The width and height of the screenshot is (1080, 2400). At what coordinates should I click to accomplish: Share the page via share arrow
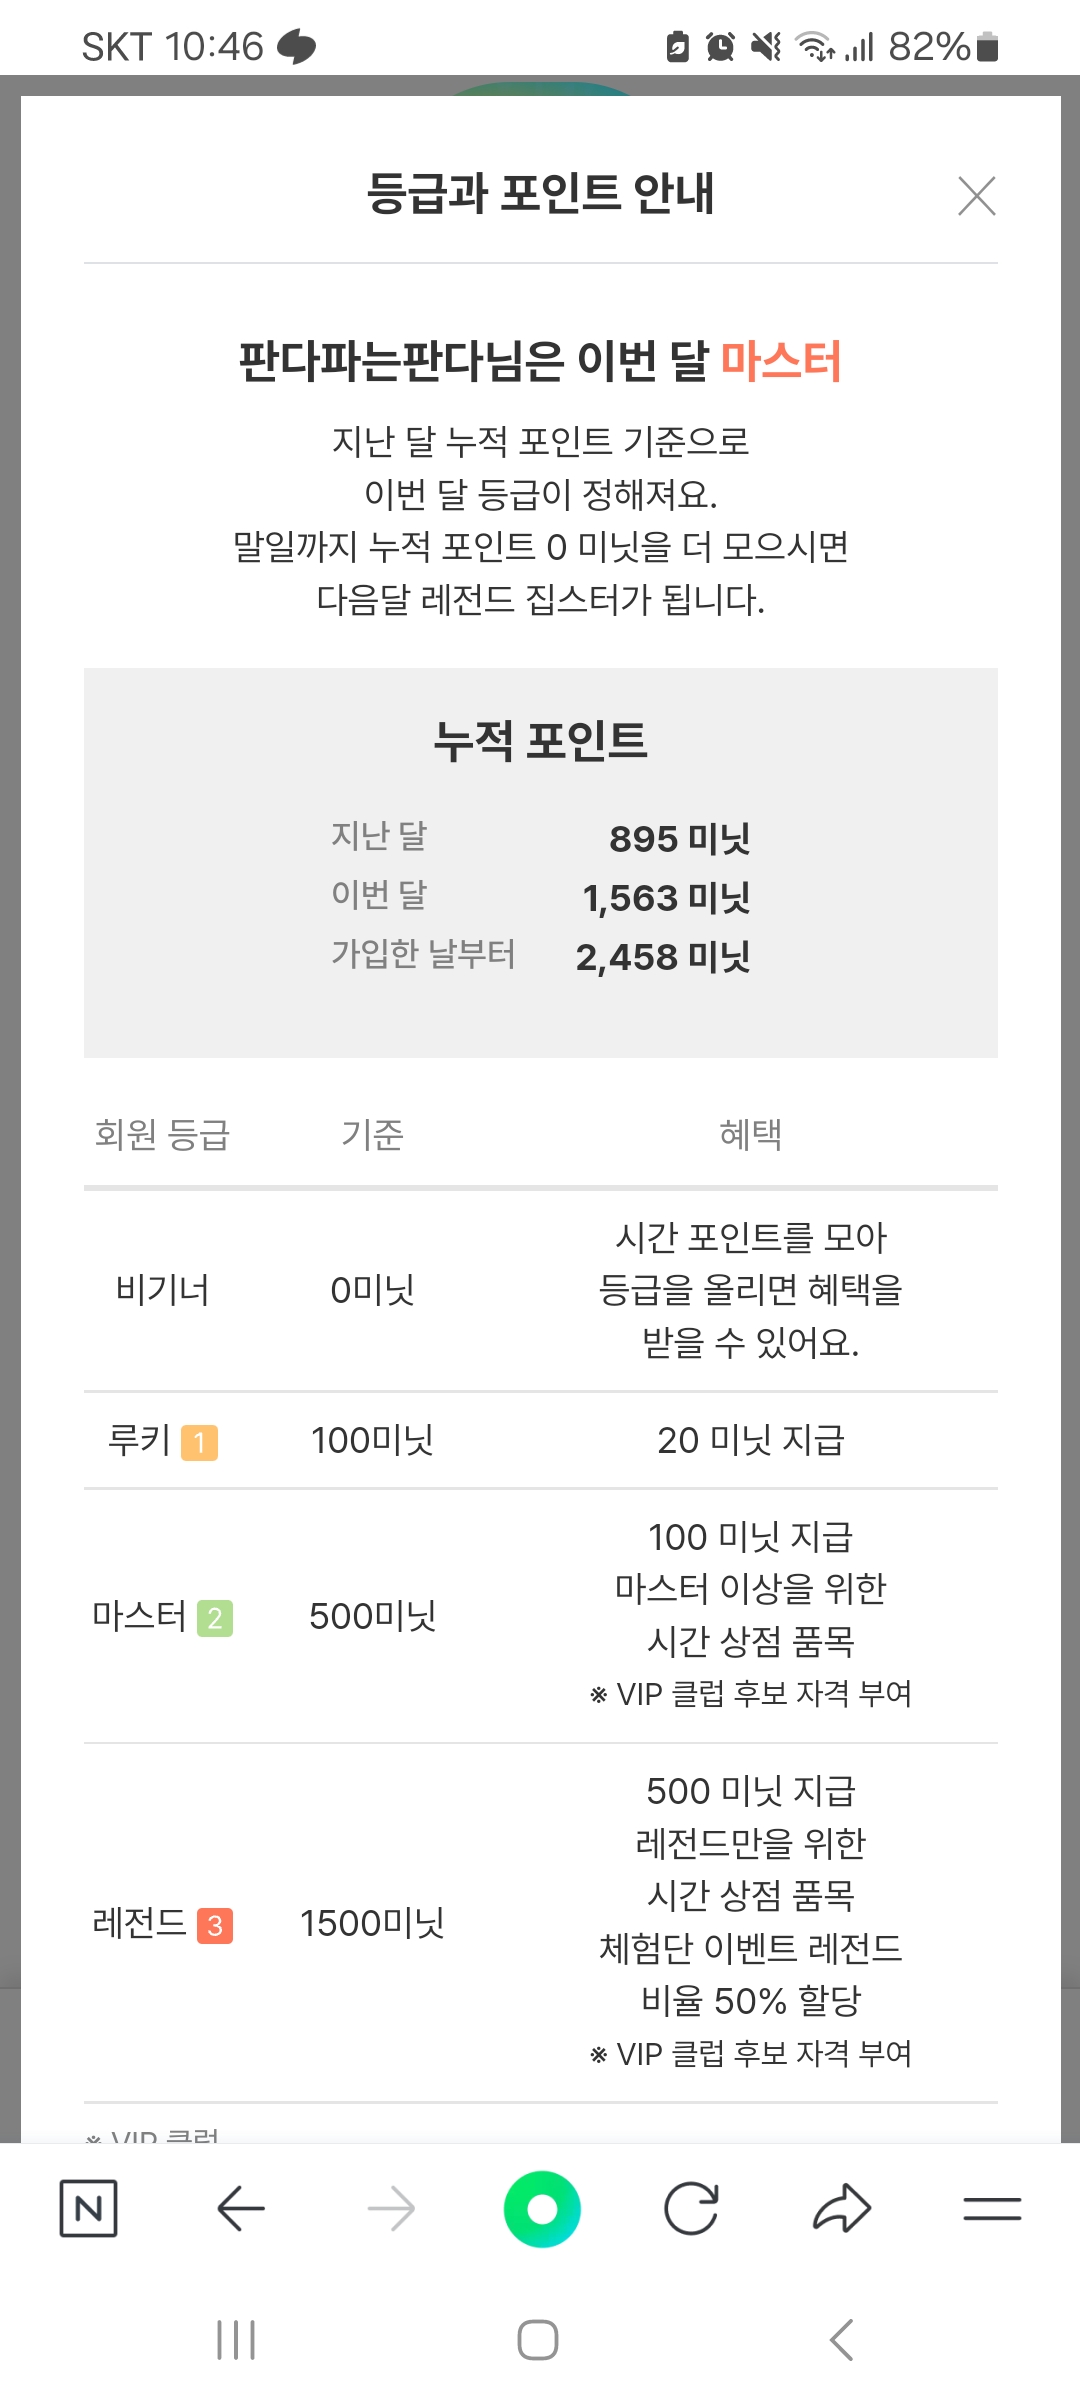click(x=842, y=2208)
